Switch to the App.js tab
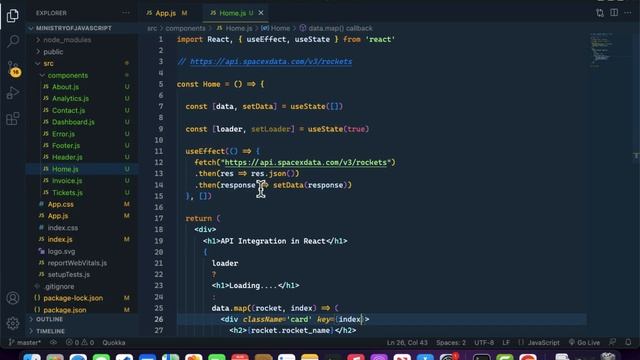This screenshot has width=640, height=360. (167, 13)
